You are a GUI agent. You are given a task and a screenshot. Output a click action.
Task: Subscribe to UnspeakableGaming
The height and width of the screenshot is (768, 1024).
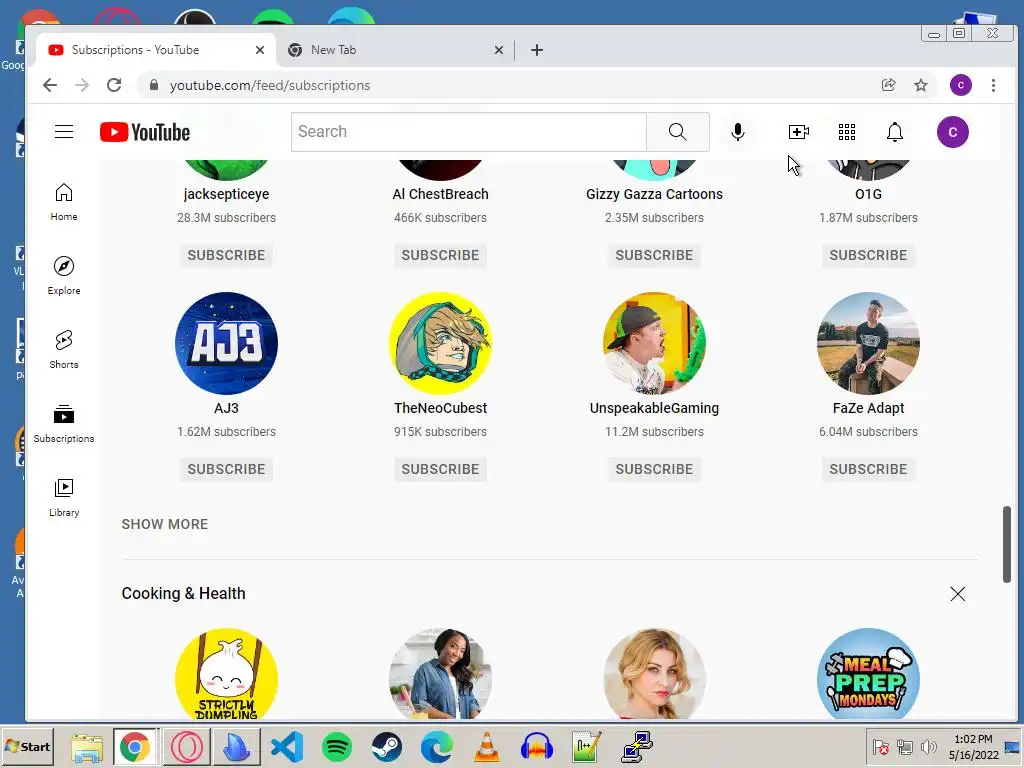pos(654,469)
